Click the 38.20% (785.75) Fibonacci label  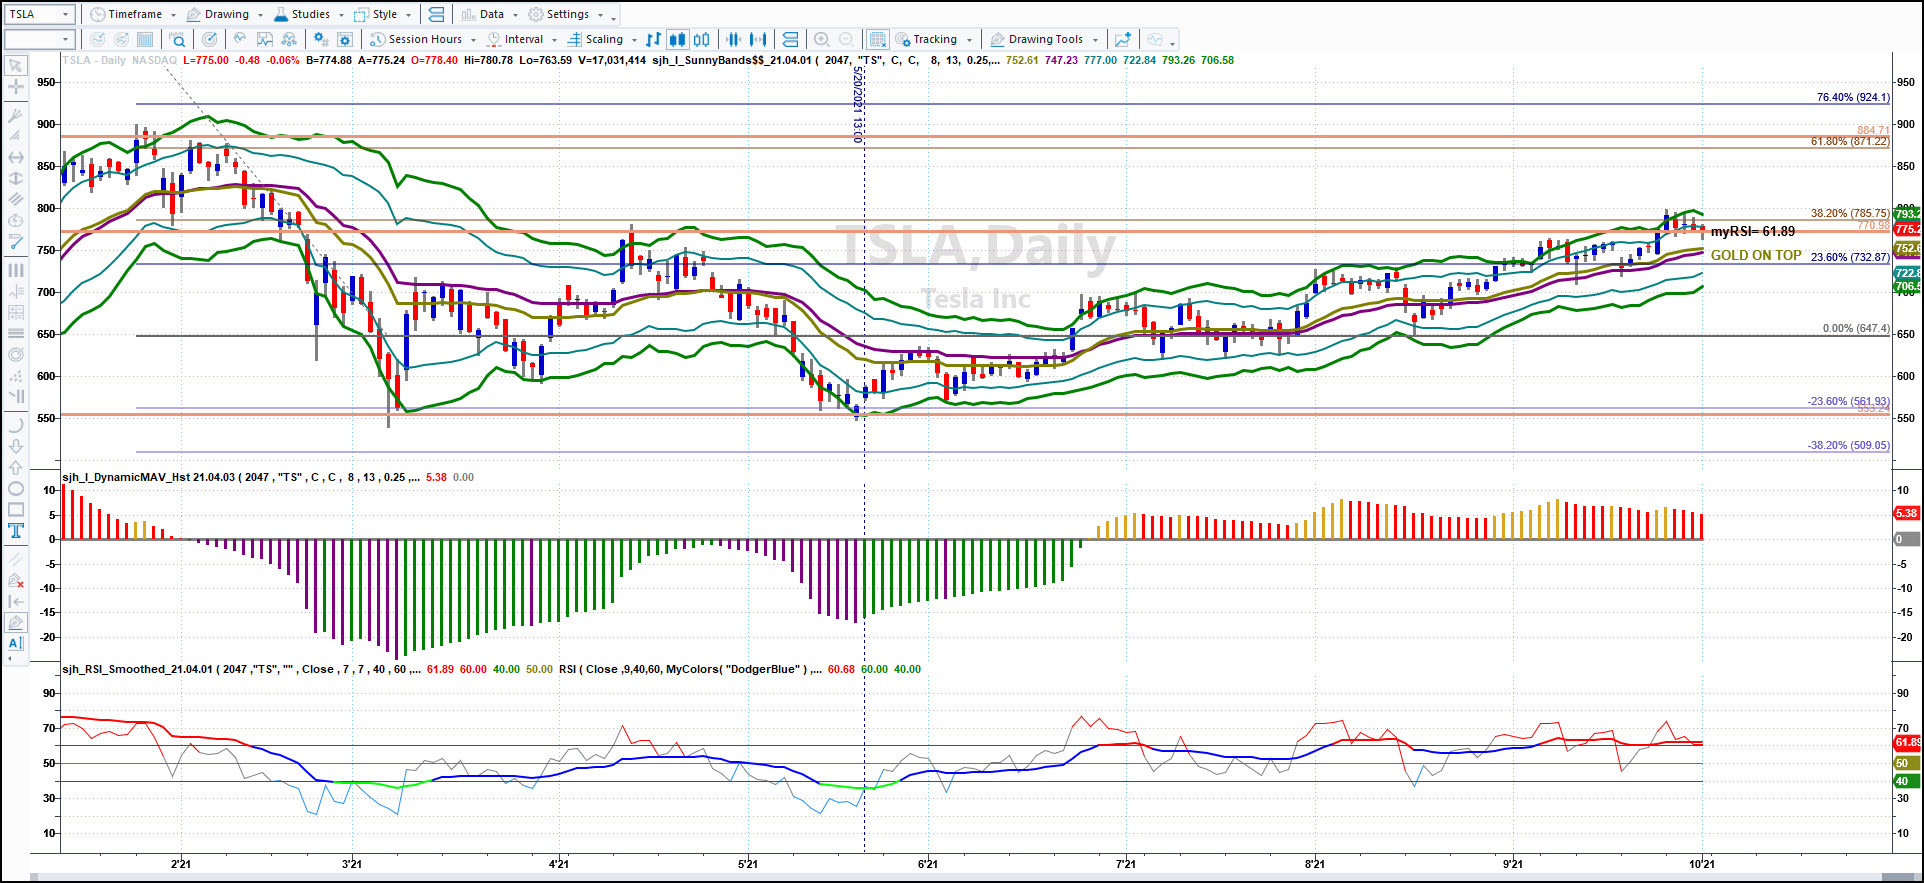1850,213
